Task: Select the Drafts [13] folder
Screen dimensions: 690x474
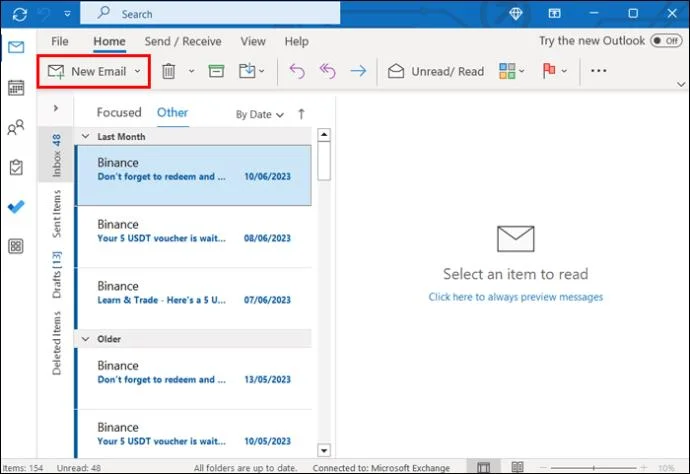Action: coord(57,274)
